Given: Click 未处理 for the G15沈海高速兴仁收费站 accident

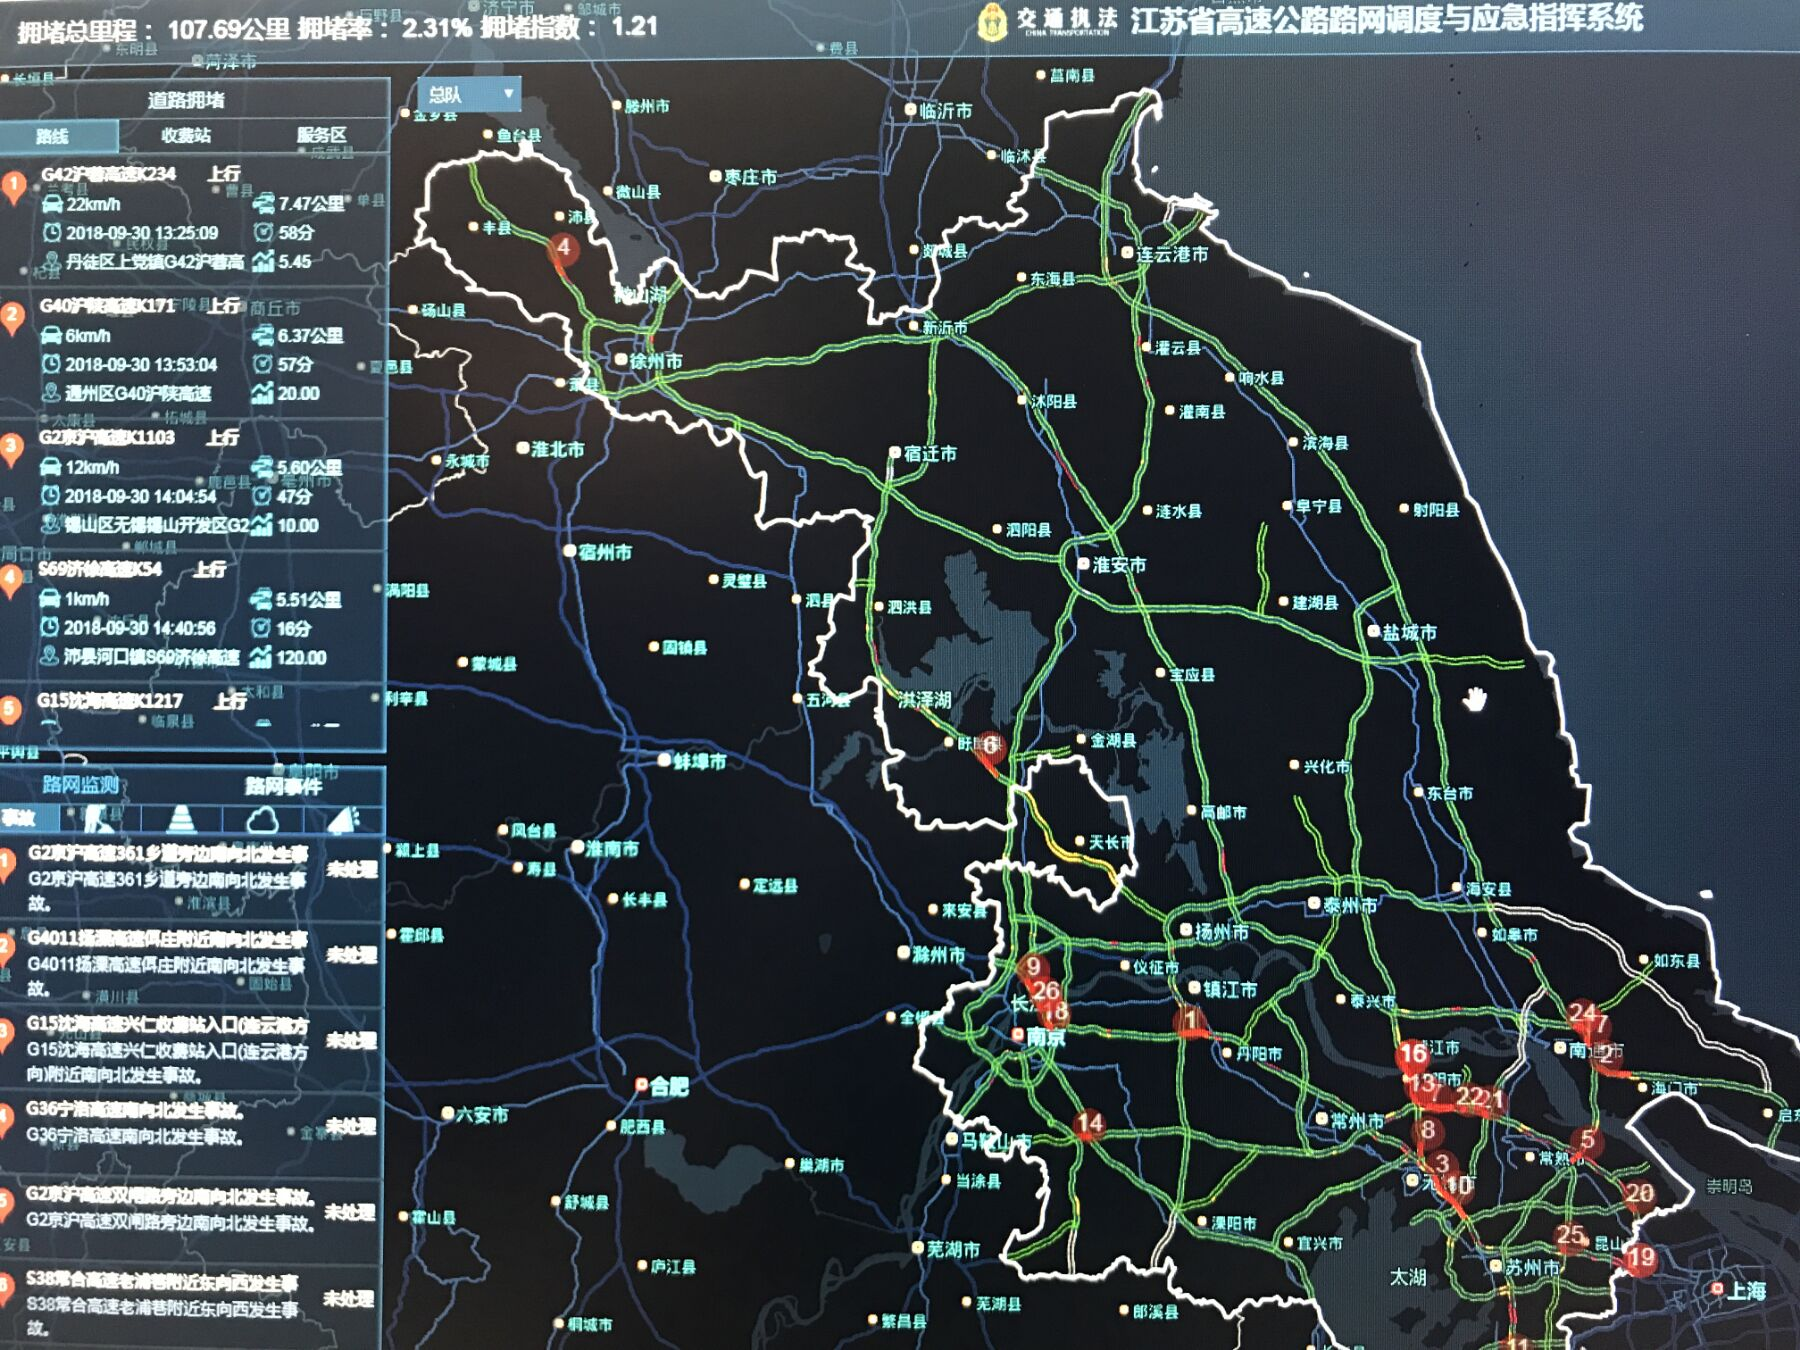Looking at the screenshot, I should pyautogui.click(x=352, y=1041).
